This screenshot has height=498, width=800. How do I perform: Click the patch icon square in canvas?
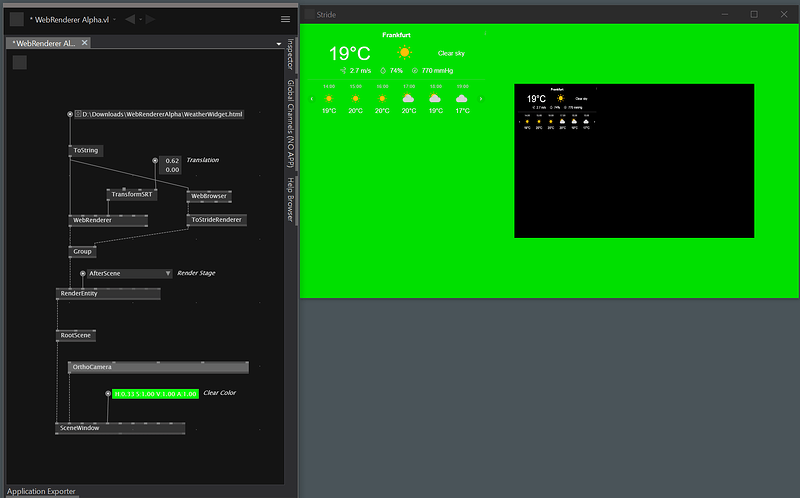pyautogui.click(x=19, y=62)
